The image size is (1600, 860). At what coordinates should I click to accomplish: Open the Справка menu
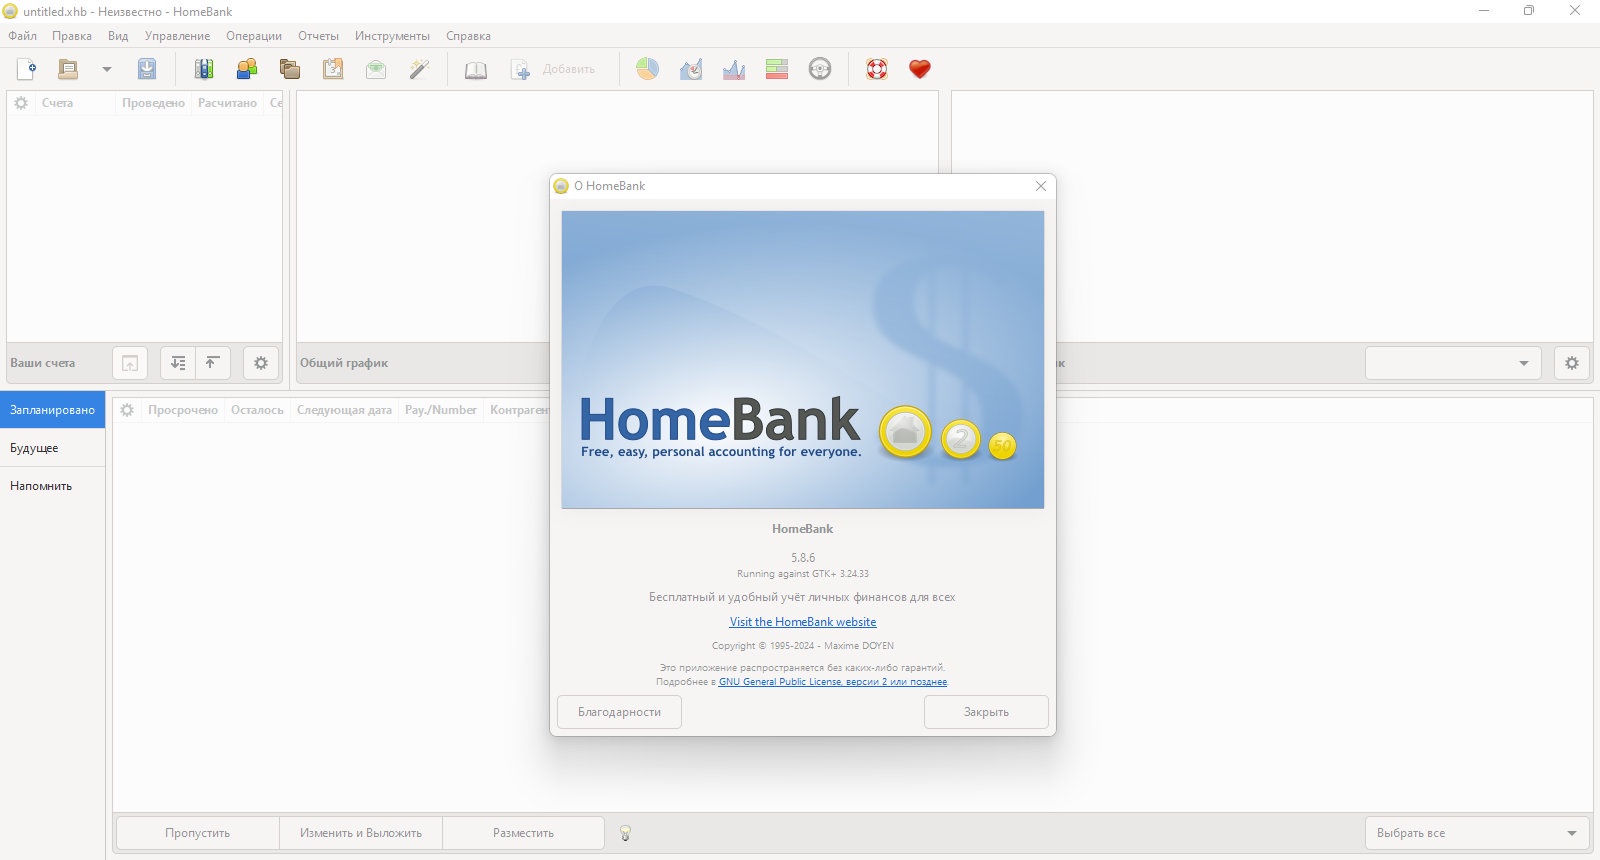pyautogui.click(x=468, y=36)
